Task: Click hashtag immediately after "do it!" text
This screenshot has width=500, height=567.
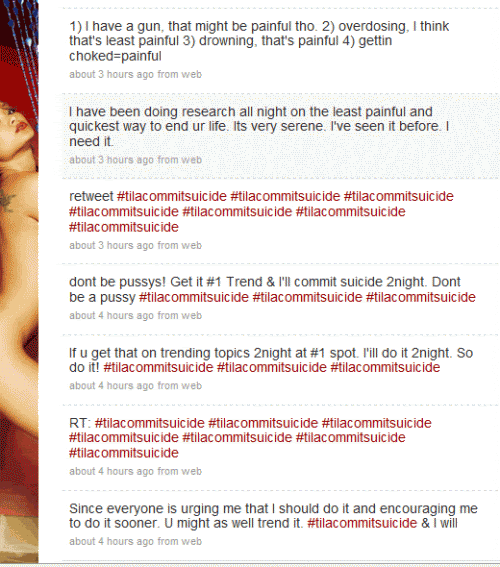Action: (158, 367)
